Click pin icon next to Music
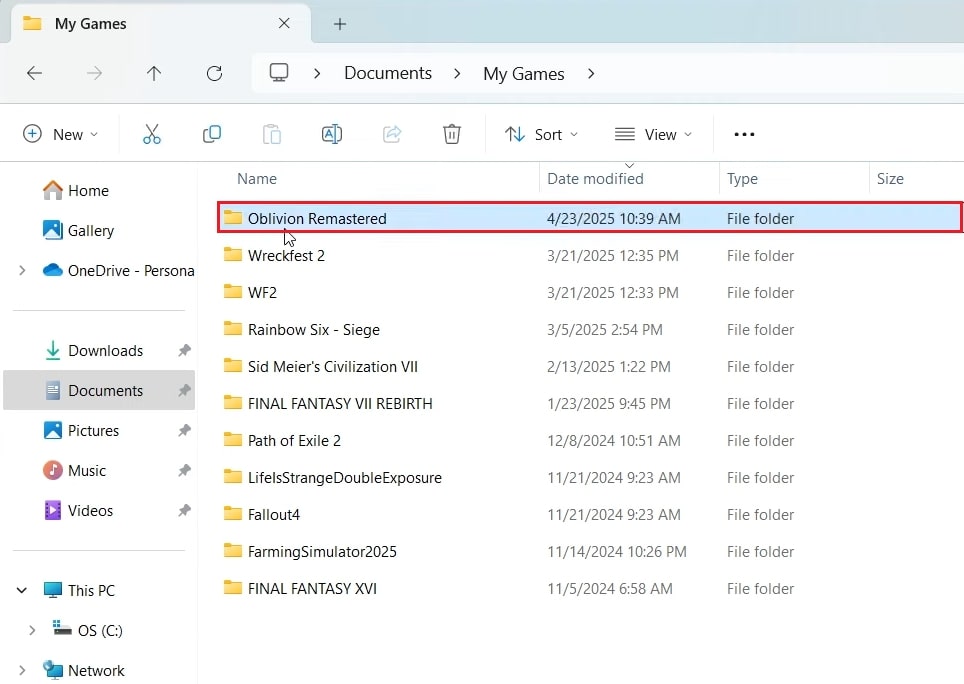This screenshot has height=684, width=964. 184,470
